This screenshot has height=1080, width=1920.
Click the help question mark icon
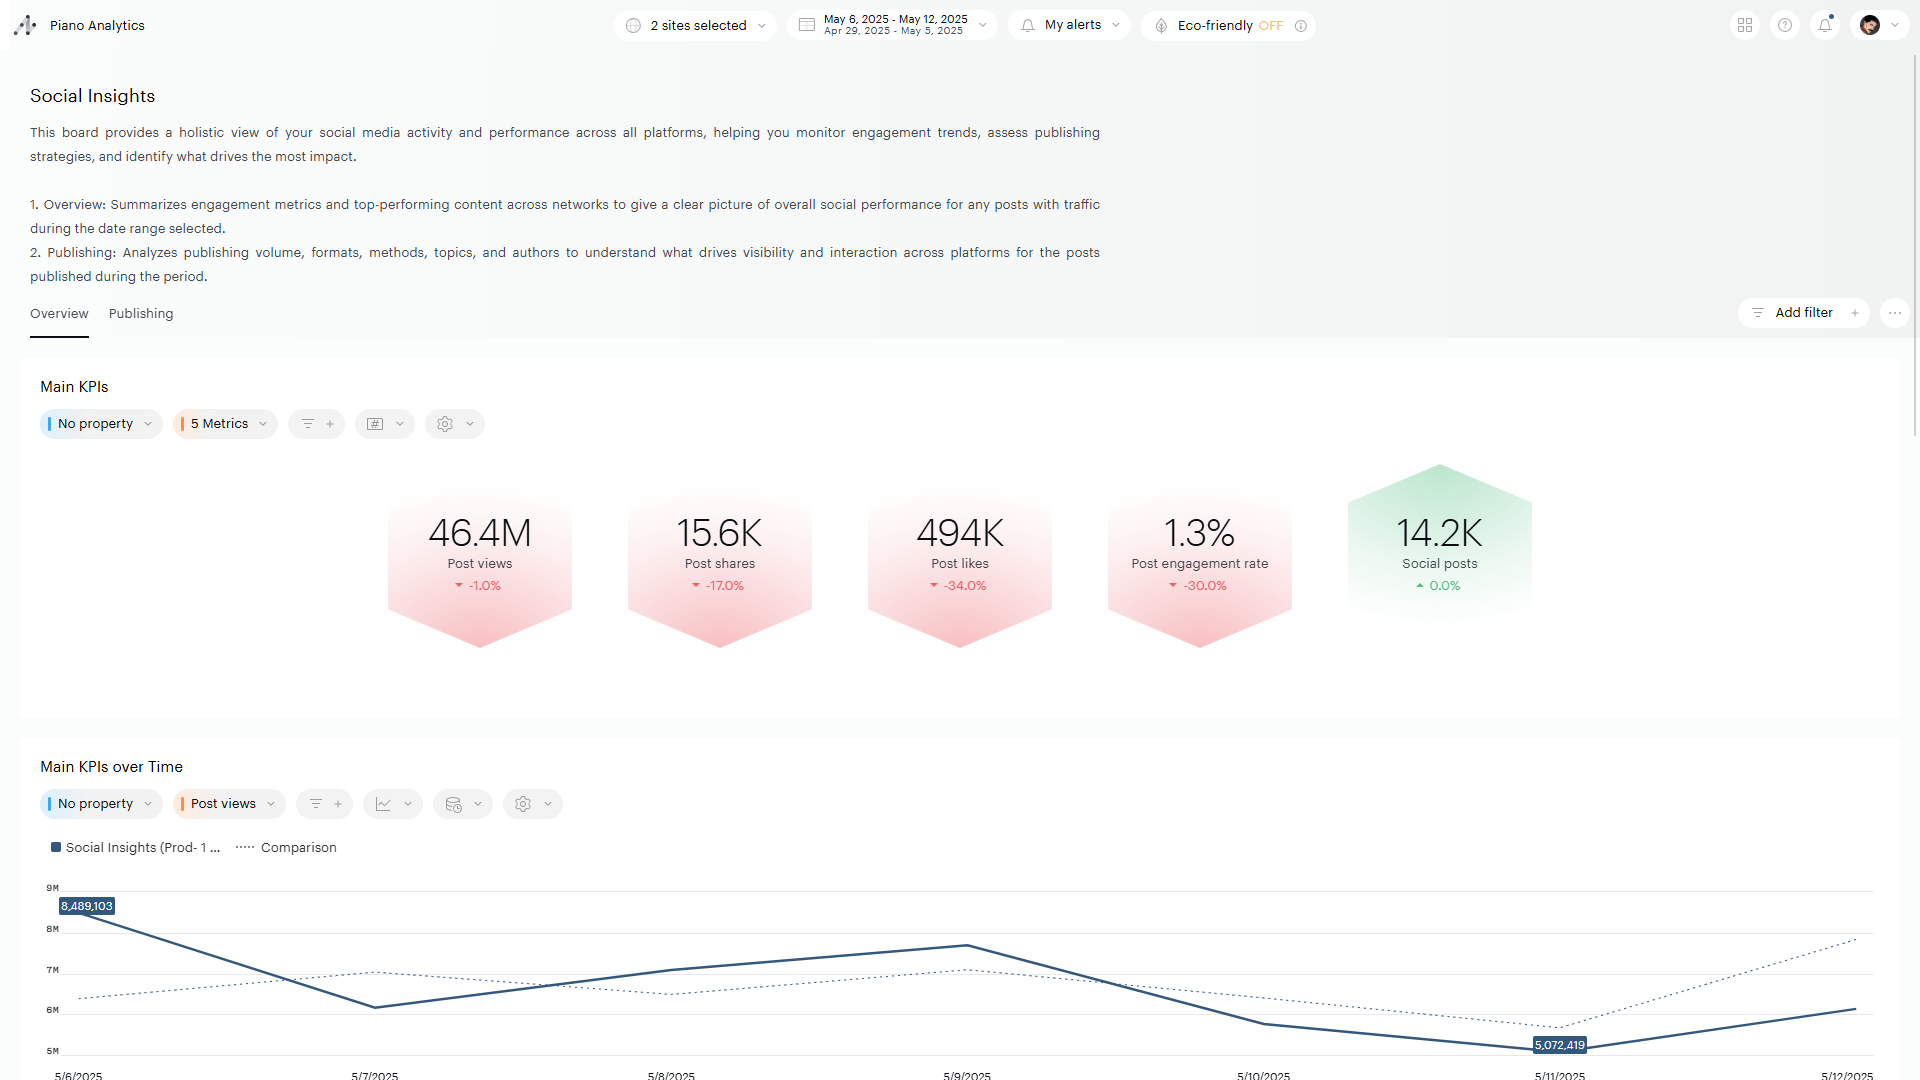point(1785,25)
